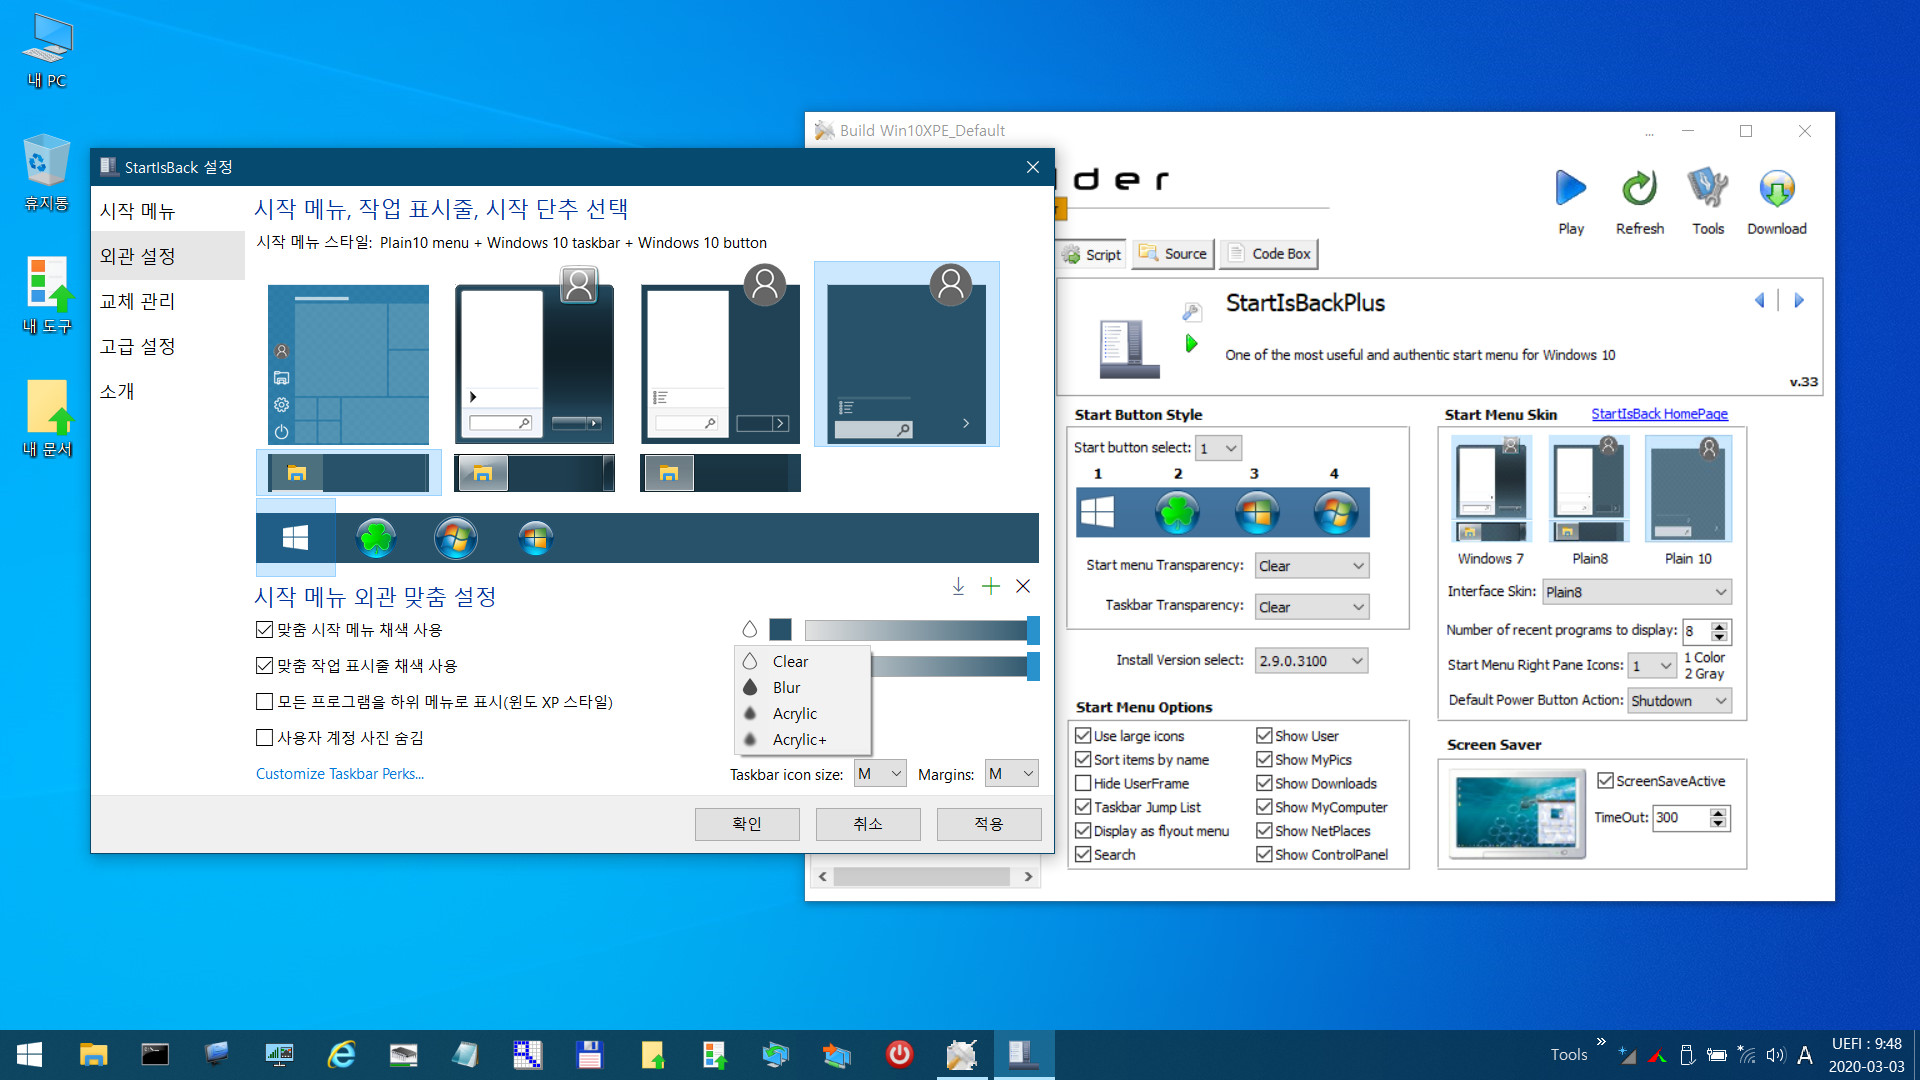Toggle 맞춤 시작 메뉴 채색 사용 checkbox

coord(264,629)
